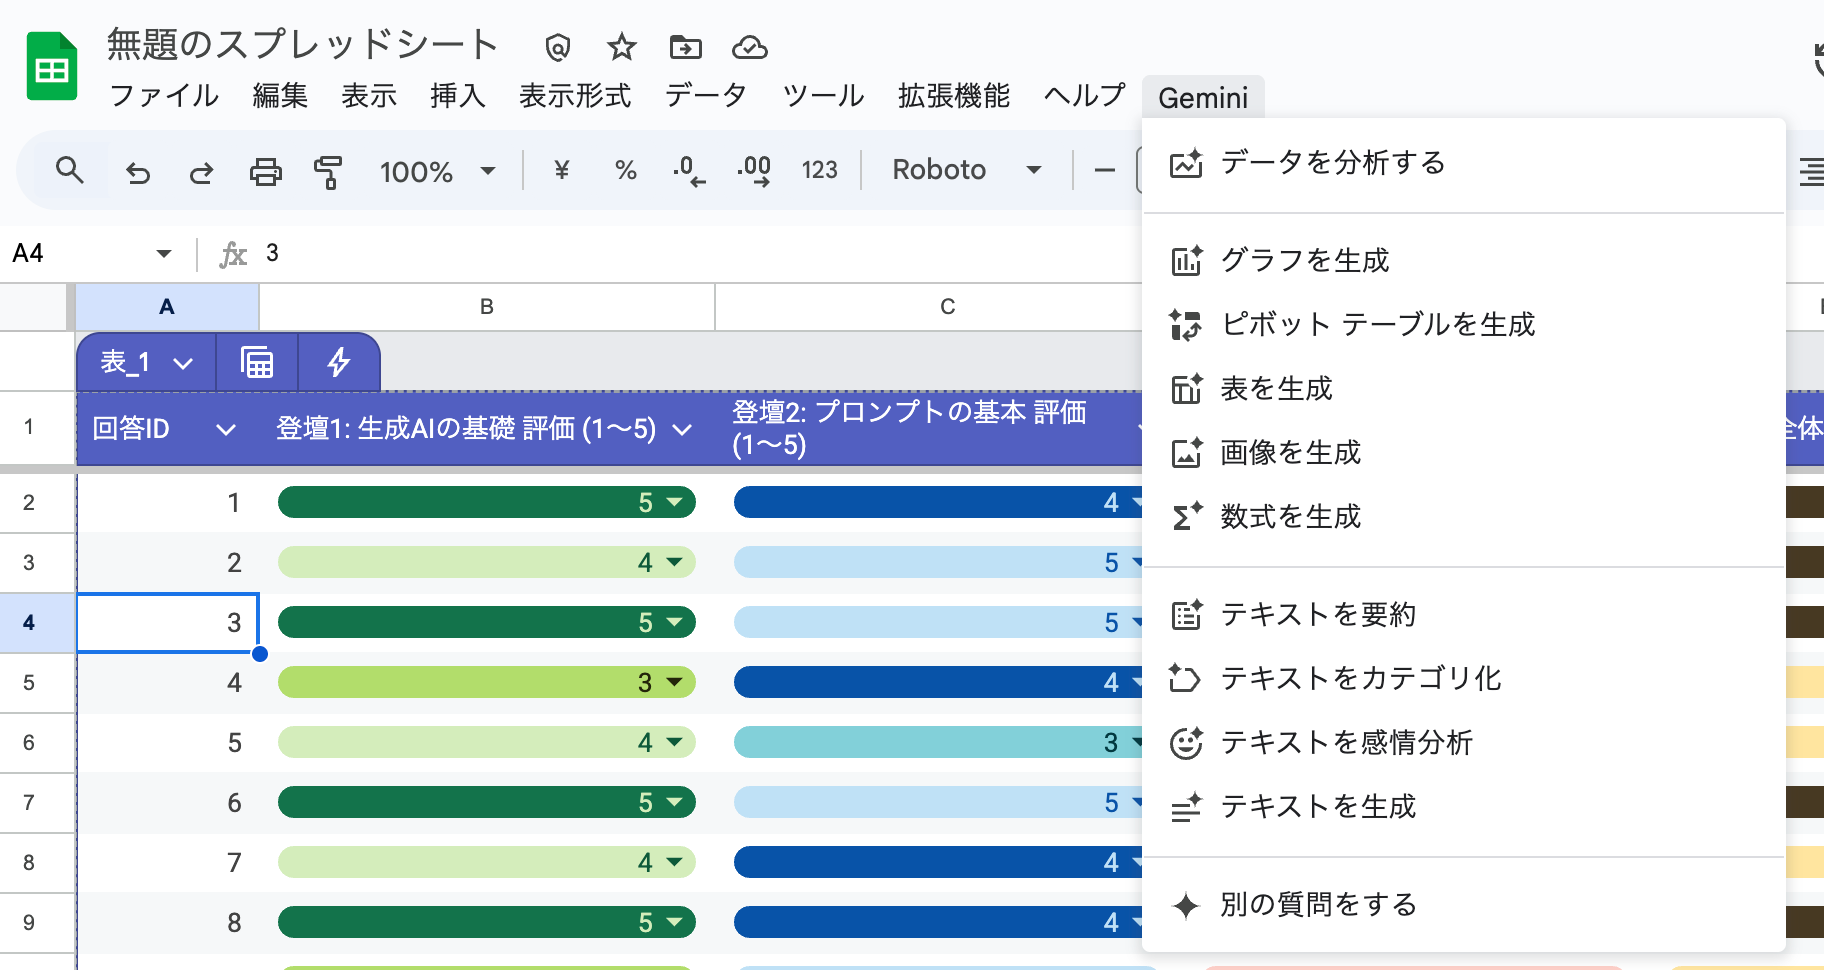1824x970 pixels.
Task: Apply percent format icon
Action: coord(625,170)
